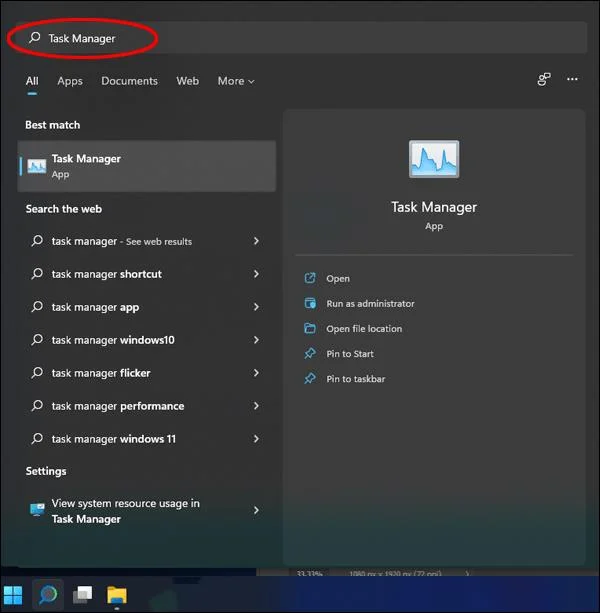600x613 pixels.
Task: Switch to the Apps tab
Action: pyautogui.click(x=70, y=81)
